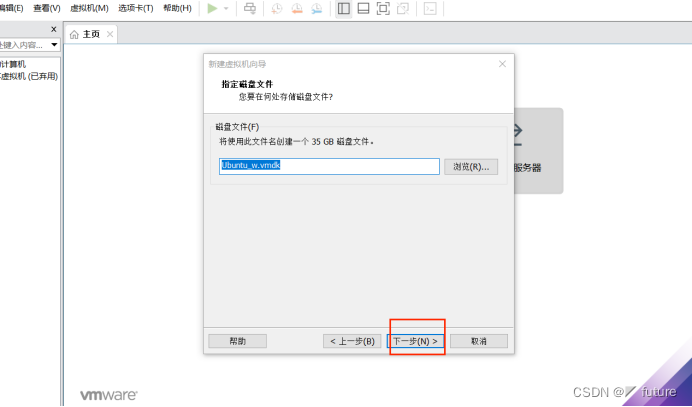The image size is (692, 407).
Task: Open the power options dropdown arrow
Action: point(226,8)
